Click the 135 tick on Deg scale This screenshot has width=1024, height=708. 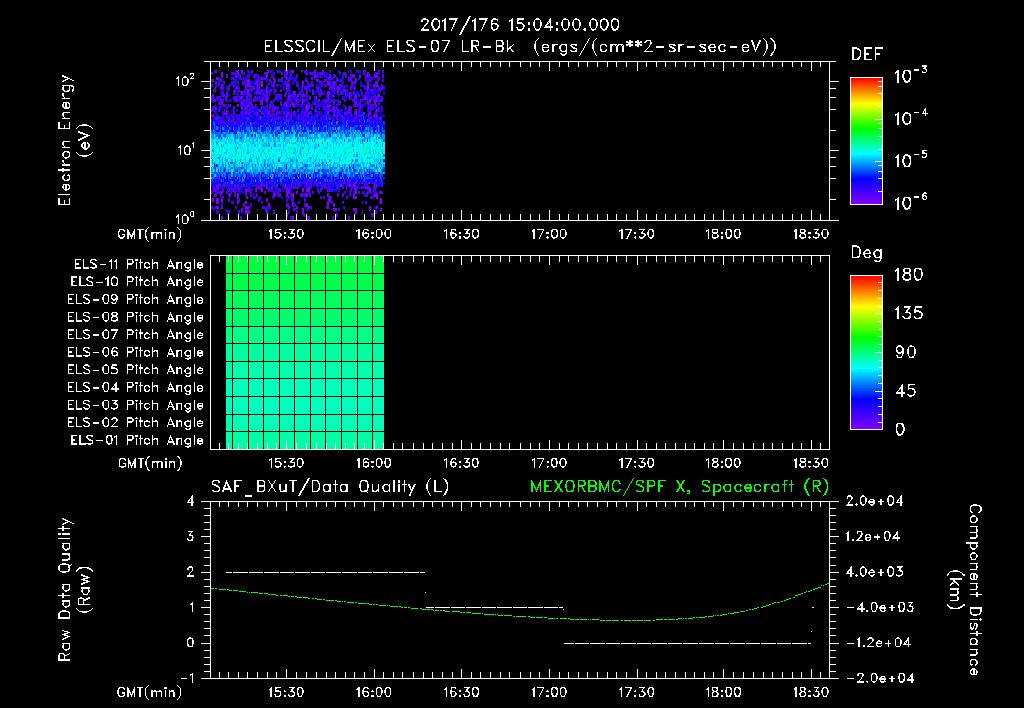point(908,313)
